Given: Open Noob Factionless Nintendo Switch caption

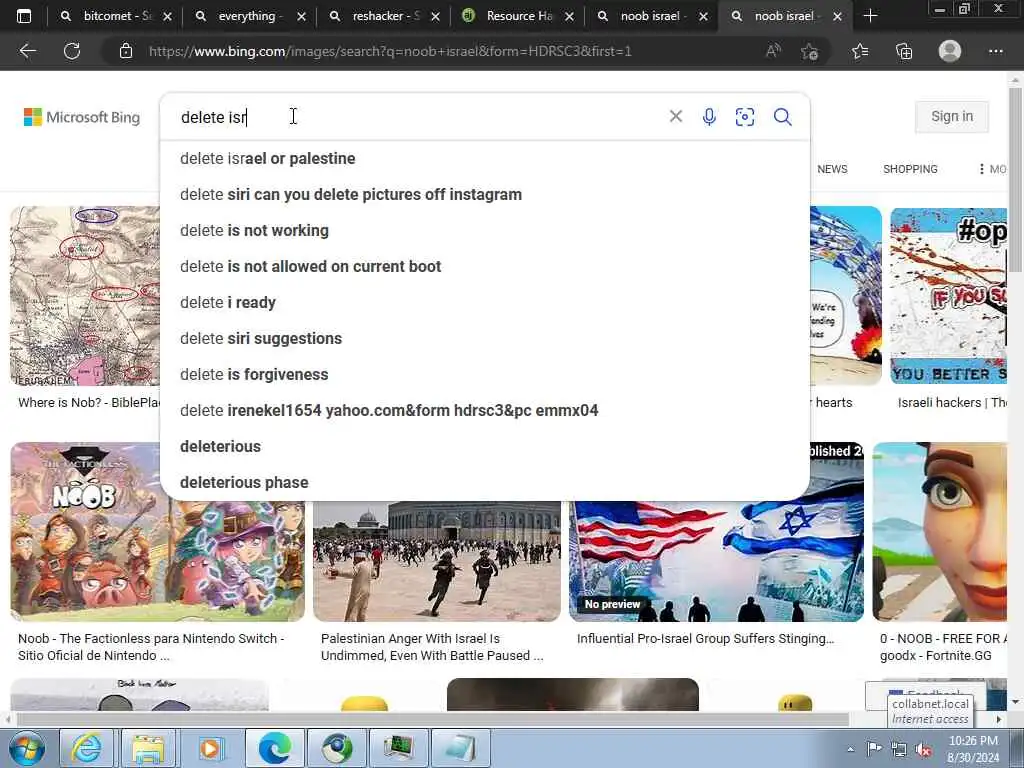Looking at the screenshot, I should tap(151, 647).
